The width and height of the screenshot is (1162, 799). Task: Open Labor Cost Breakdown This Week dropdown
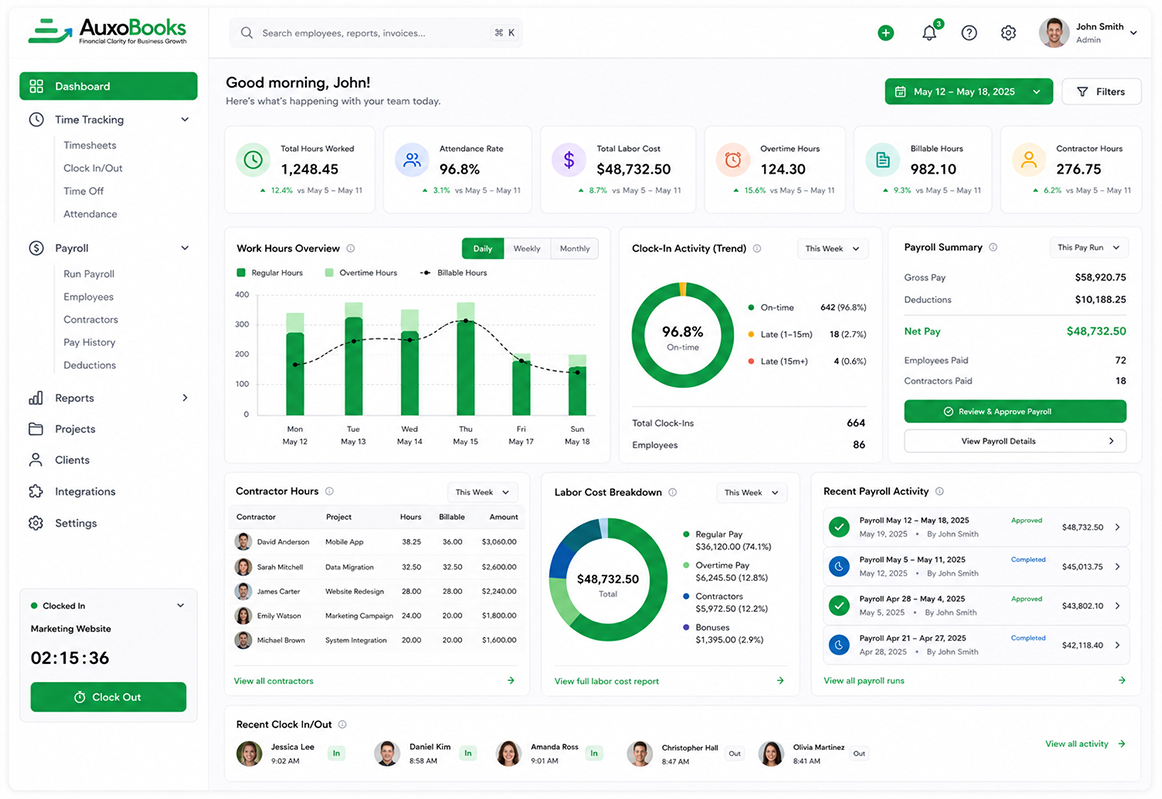click(751, 492)
